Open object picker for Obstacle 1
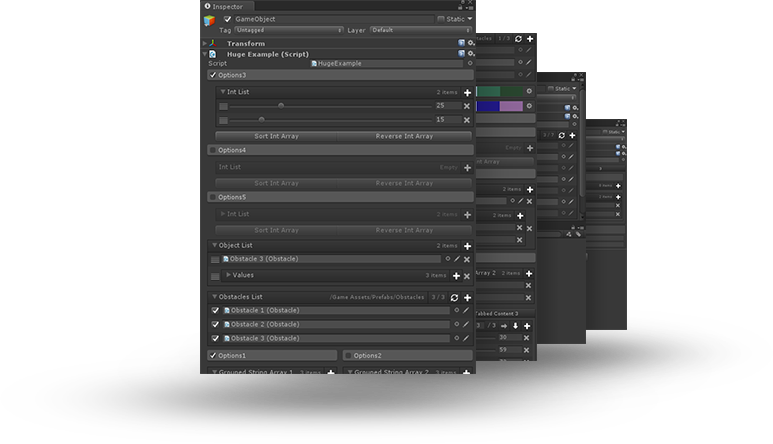Screen dimensions: 773x444 457,310
